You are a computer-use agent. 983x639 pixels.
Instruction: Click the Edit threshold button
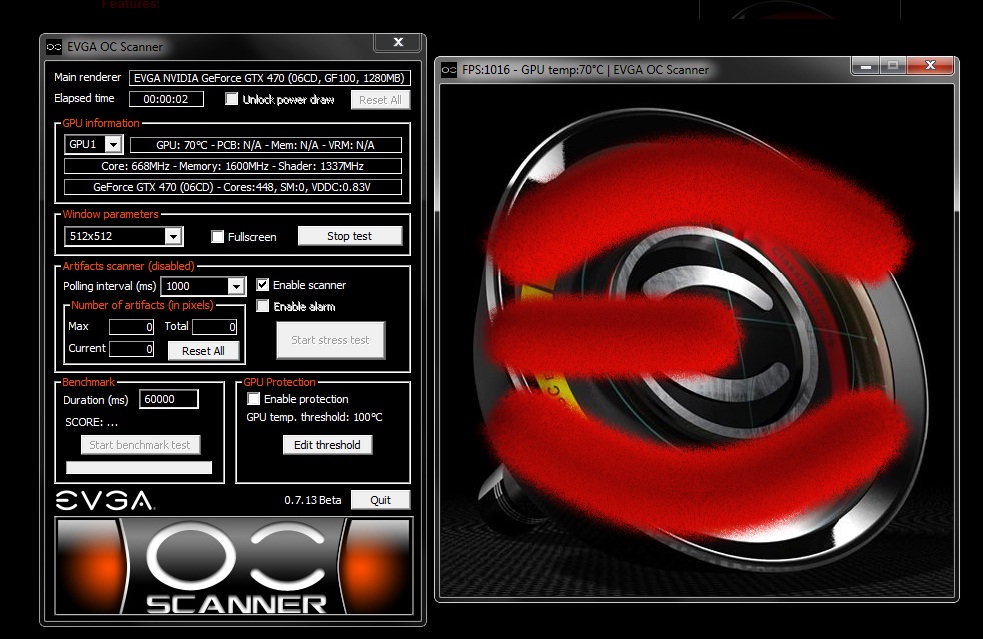[x=327, y=445]
